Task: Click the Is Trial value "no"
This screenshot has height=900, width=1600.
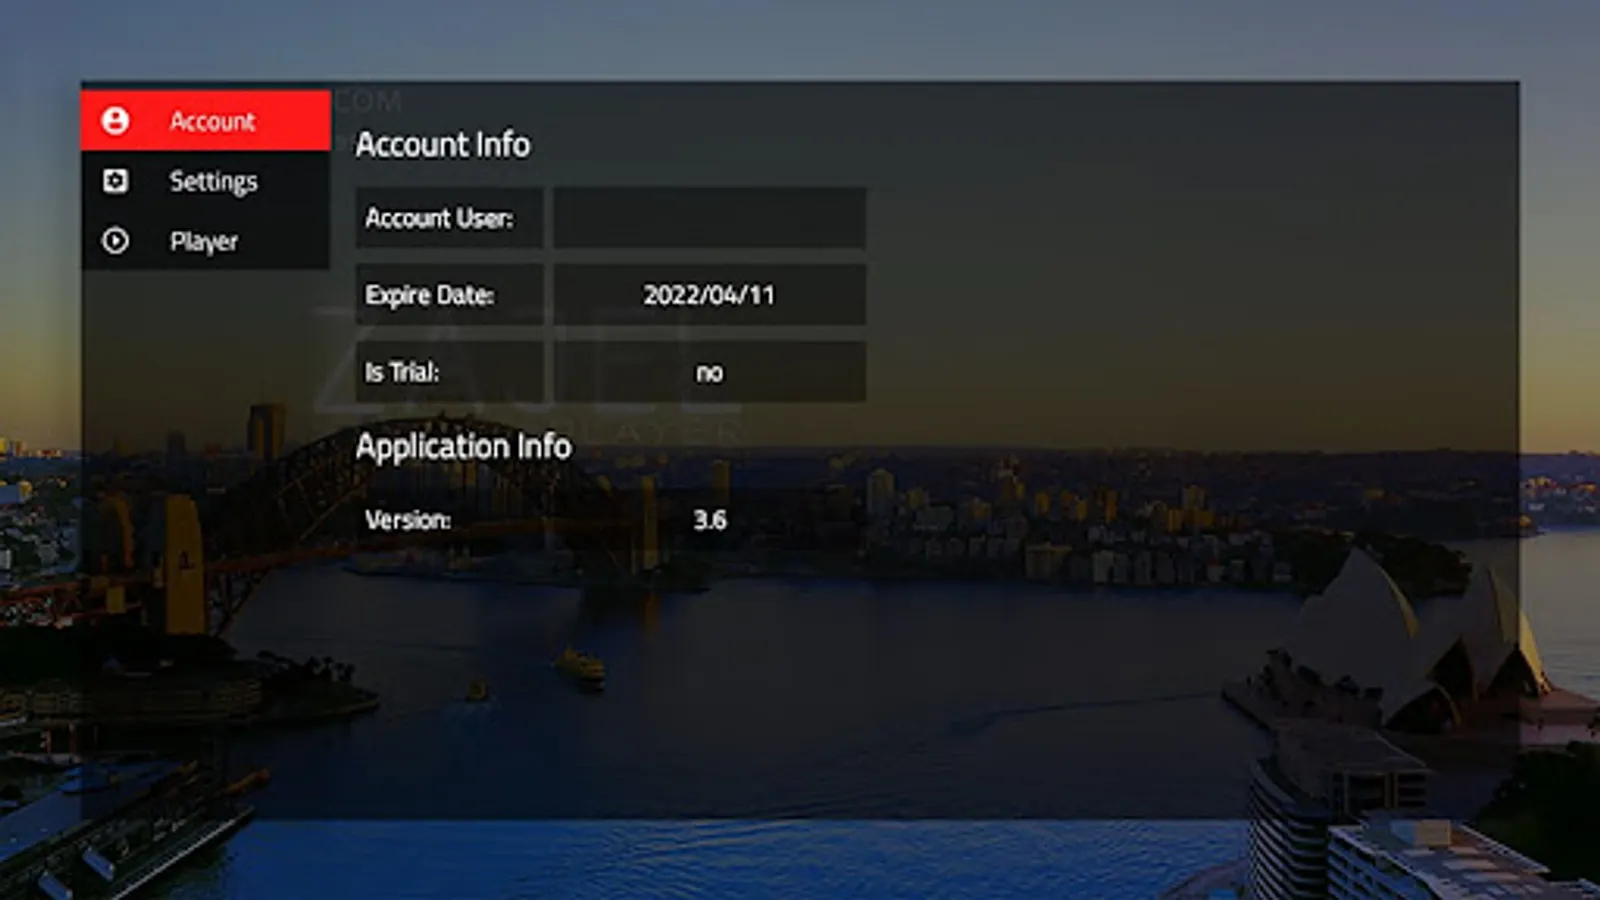Action: (710, 372)
